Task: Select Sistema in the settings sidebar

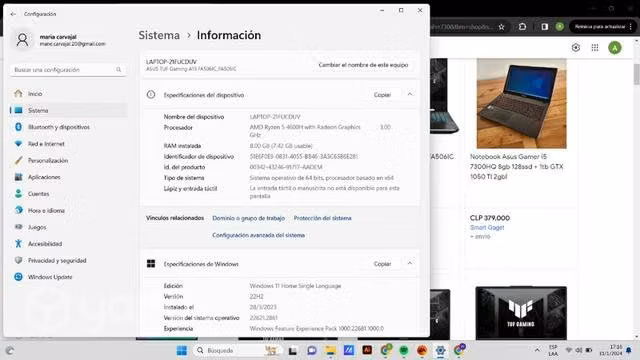Action: [69, 110]
